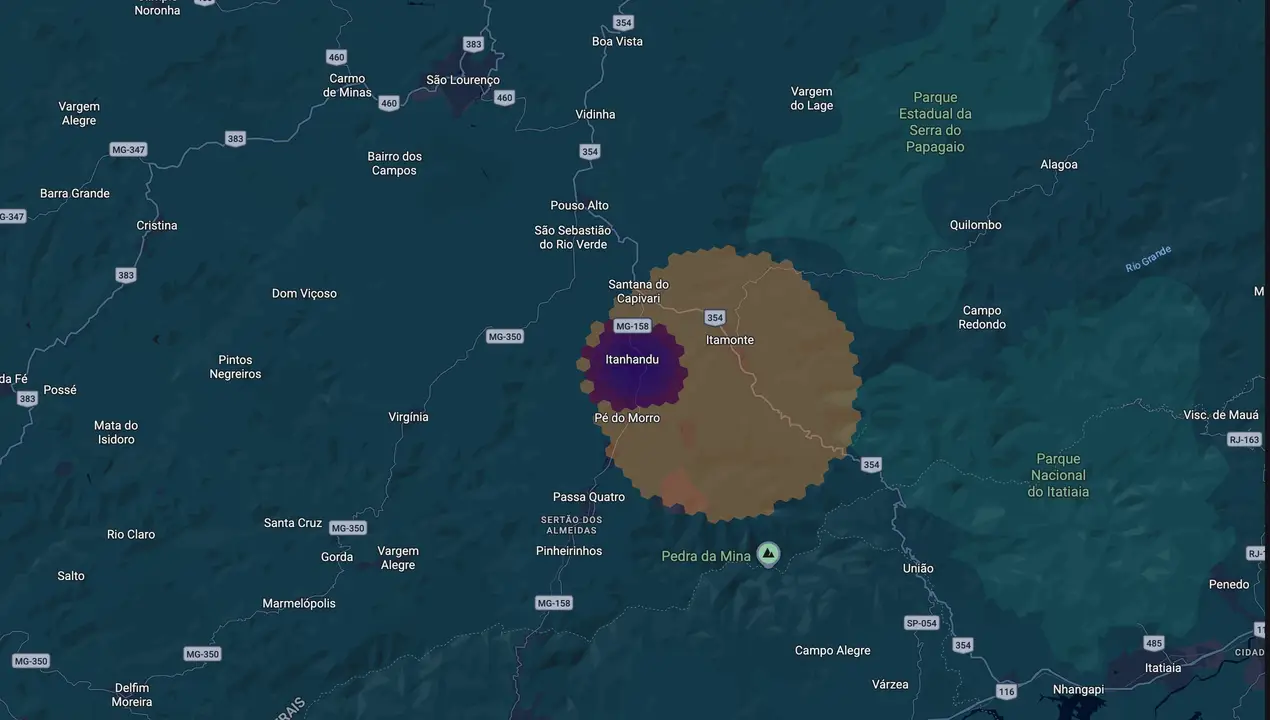
Task: Click the Parque Nacional do Itatiaia label
Action: point(1058,475)
